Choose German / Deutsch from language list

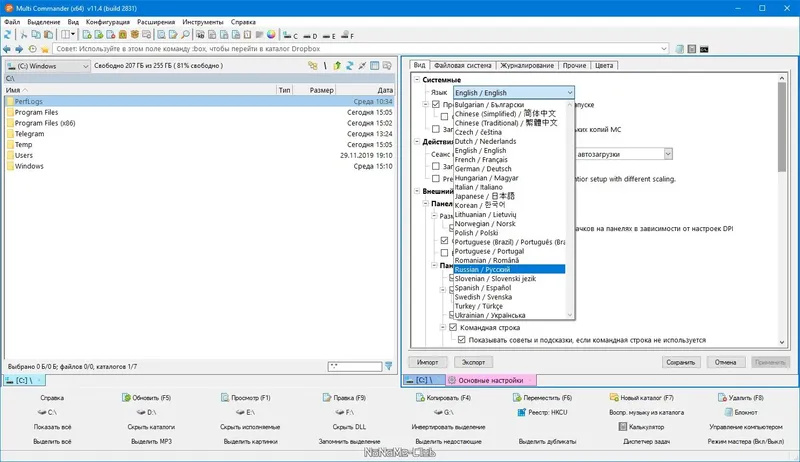(510, 169)
